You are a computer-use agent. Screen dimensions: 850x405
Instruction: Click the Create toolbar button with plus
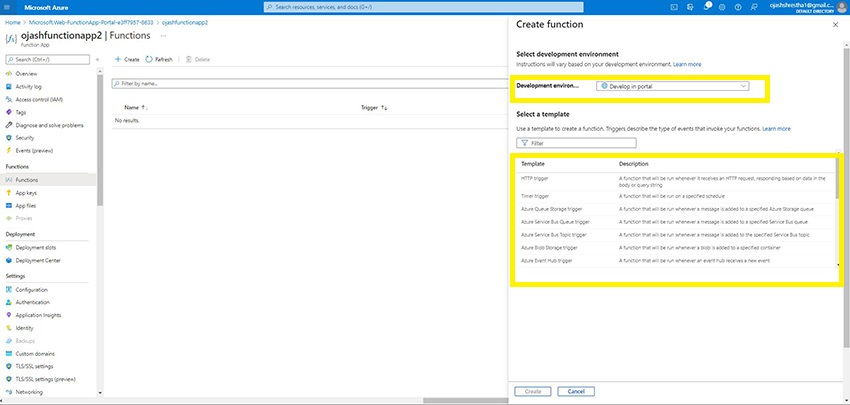pos(127,60)
